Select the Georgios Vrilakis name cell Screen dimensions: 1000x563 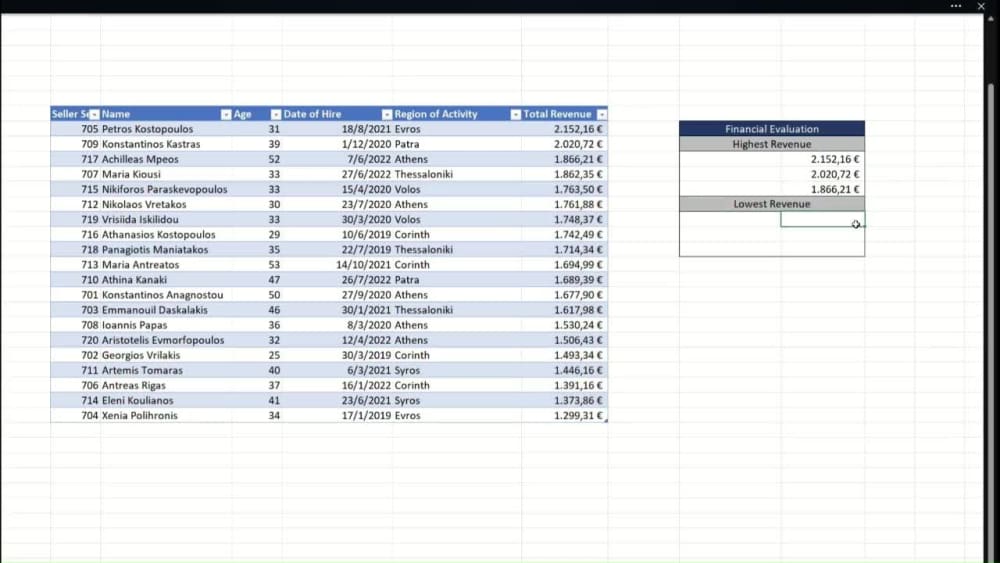[166, 355]
